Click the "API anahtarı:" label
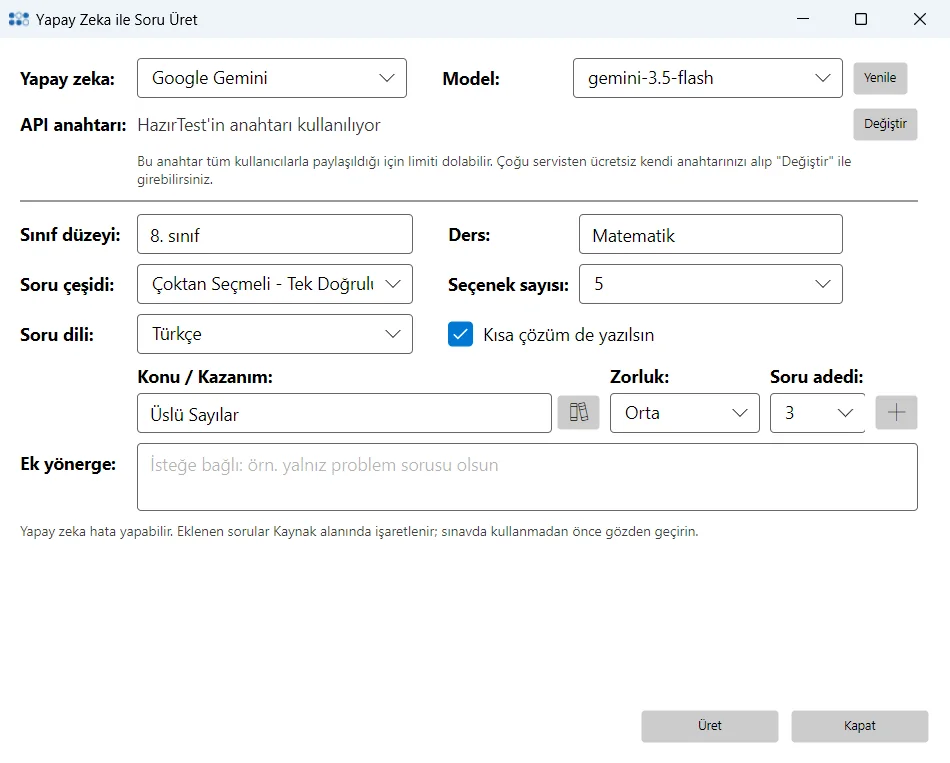The width and height of the screenshot is (950, 763). [x=73, y=125]
